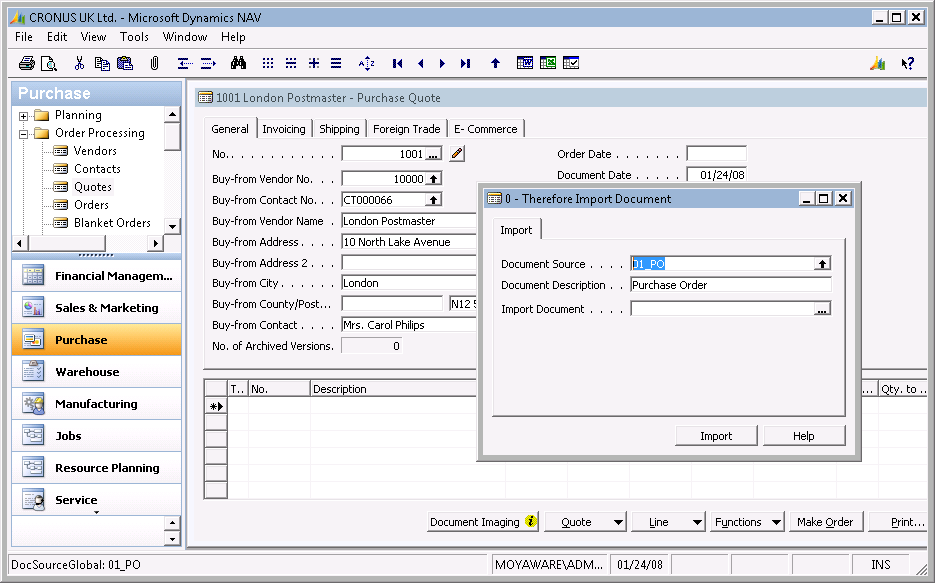The image size is (935, 583).
Task: Click the ellipsis assist button in No. field
Action: coord(434,154)
